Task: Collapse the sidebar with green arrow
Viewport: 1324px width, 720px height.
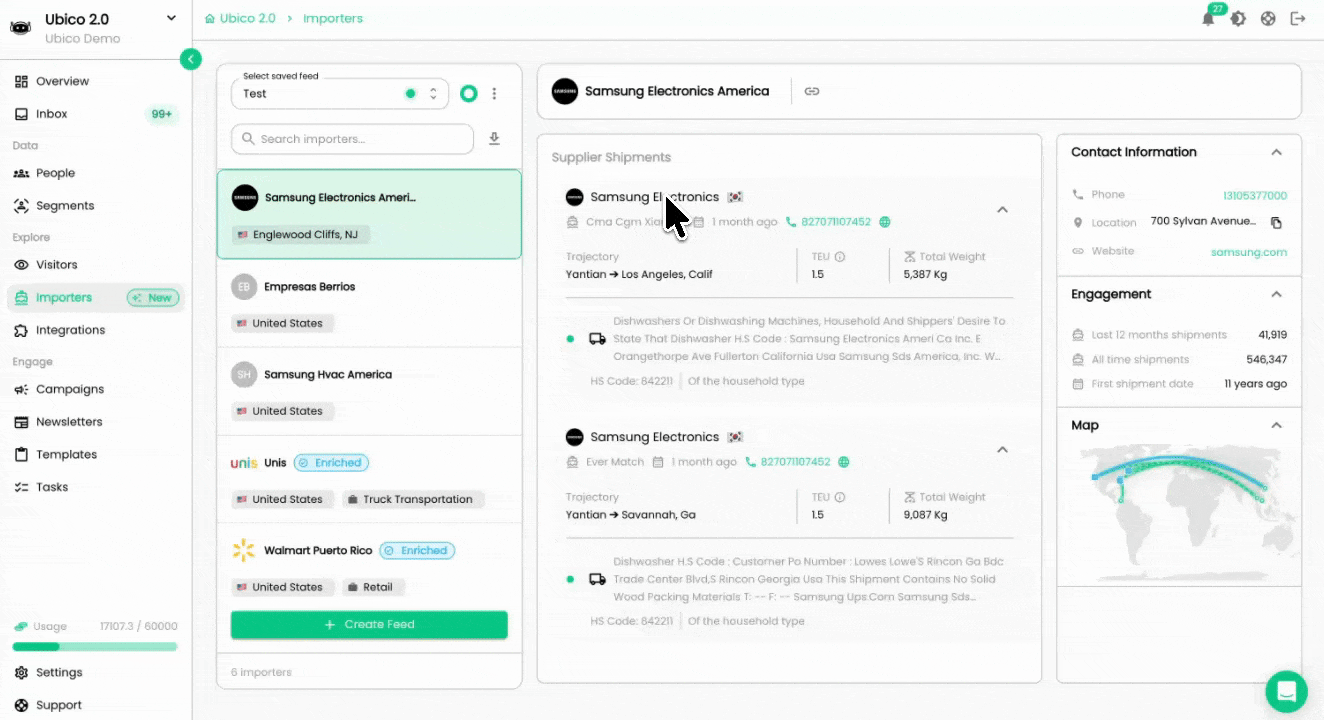Action: pyautogui.click(x=191, y=59)
